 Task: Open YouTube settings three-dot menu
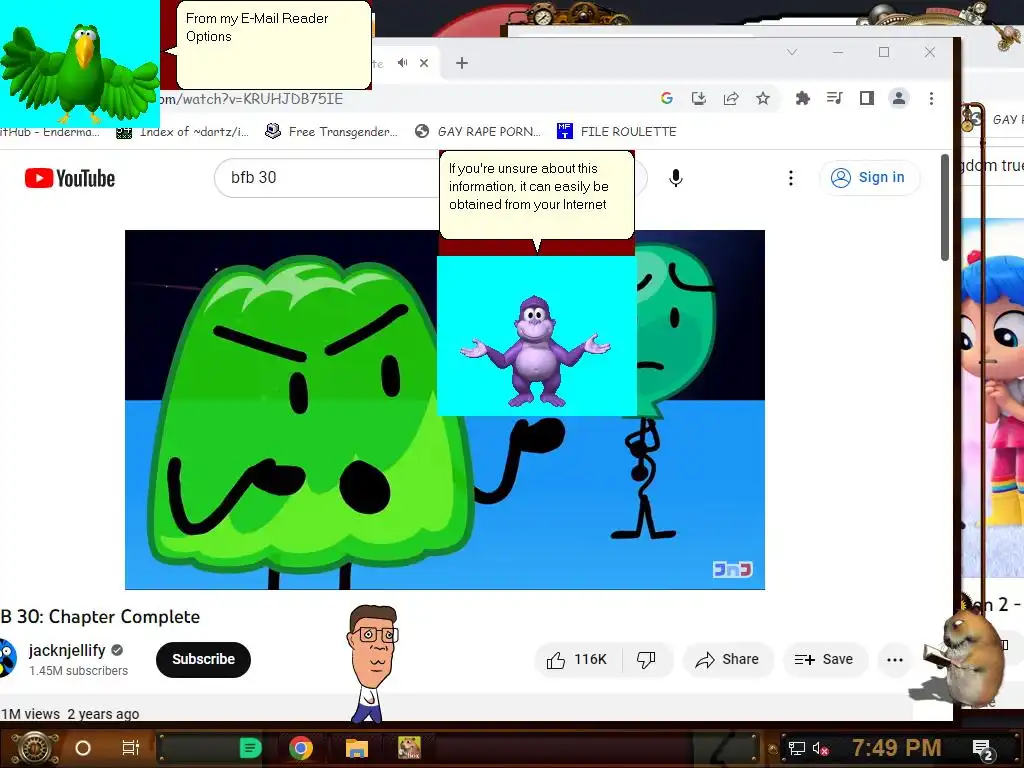(790, 178)
